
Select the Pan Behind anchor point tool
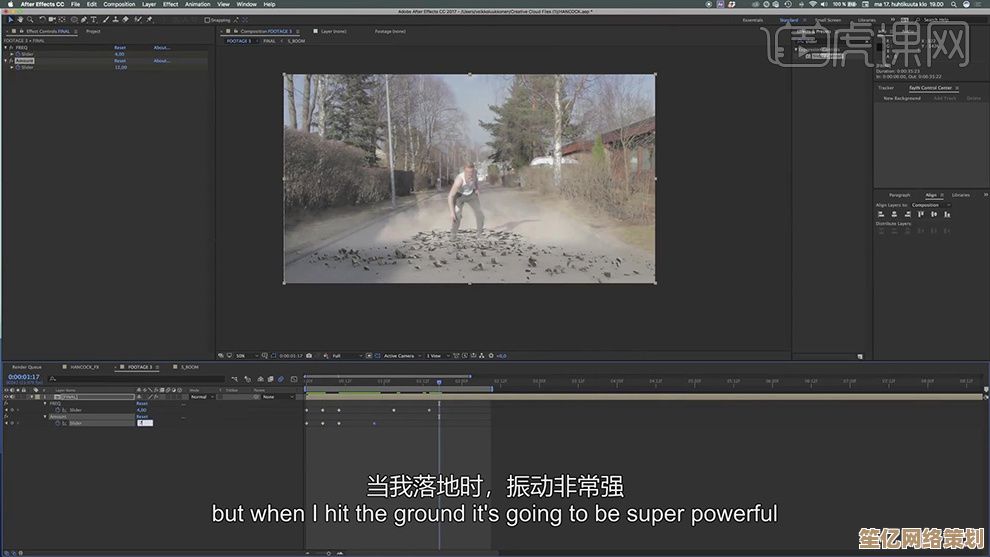[x=62, y=20]
